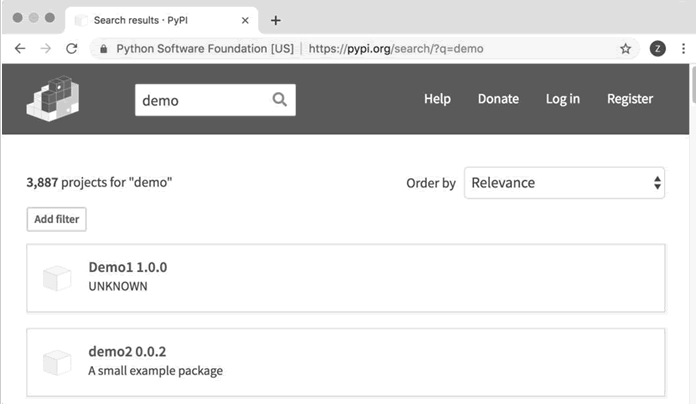The image size is (696, 404).
Task: Click the Add filter button
Action: coord(56,219)
